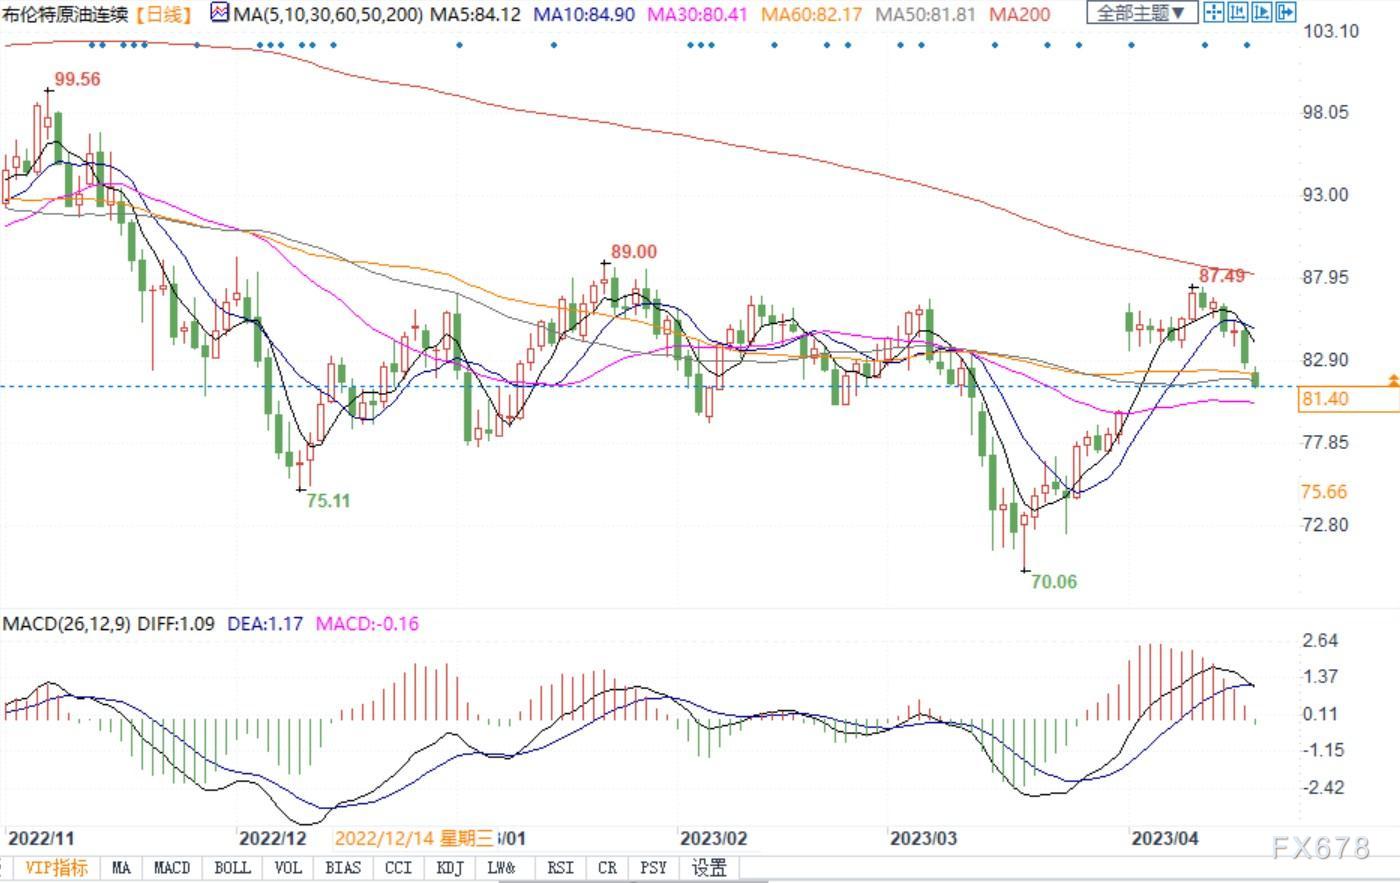
Task: Click the blue dot marker above 87.49 peak
Action: tap(1204, 44)
